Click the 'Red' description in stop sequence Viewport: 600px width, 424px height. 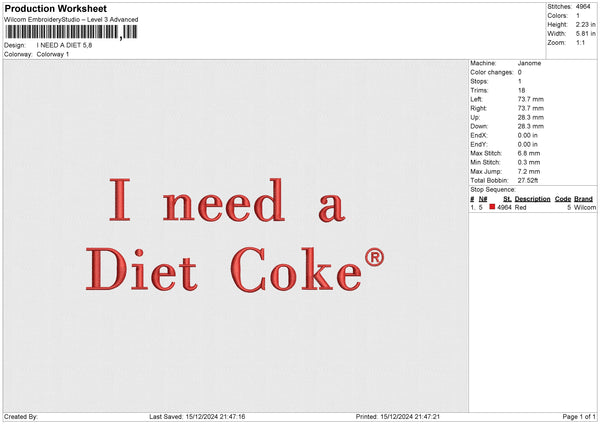(x=520, y=207)
